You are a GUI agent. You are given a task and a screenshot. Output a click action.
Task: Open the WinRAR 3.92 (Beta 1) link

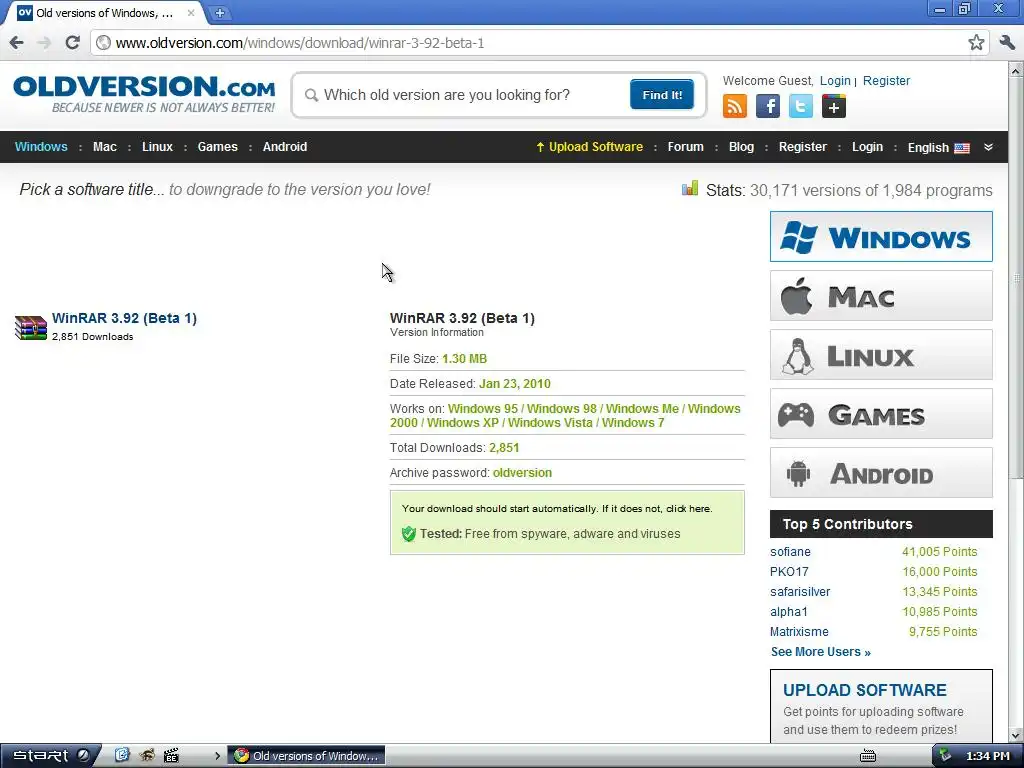tap(124, 318)
